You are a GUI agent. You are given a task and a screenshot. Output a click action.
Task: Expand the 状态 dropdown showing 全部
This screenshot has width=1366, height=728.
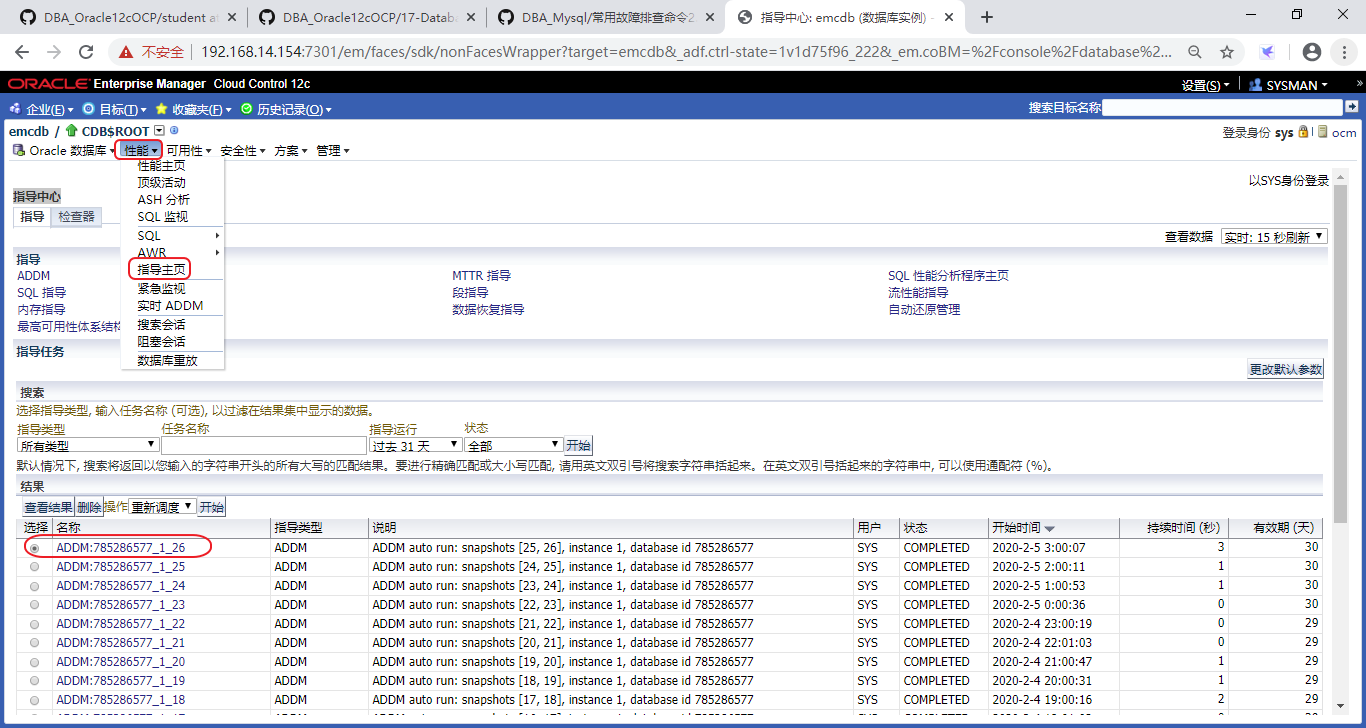(513, 445)
